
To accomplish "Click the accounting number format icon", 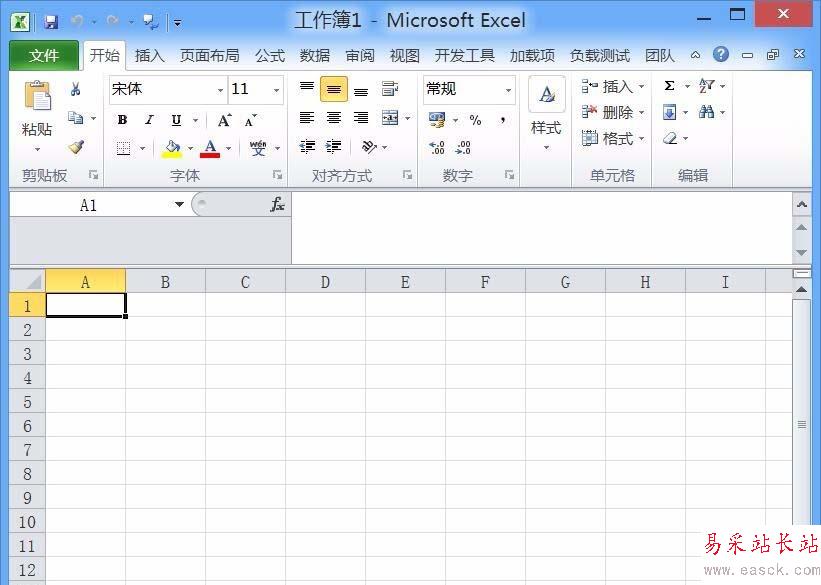I will (x=436, y=120).
